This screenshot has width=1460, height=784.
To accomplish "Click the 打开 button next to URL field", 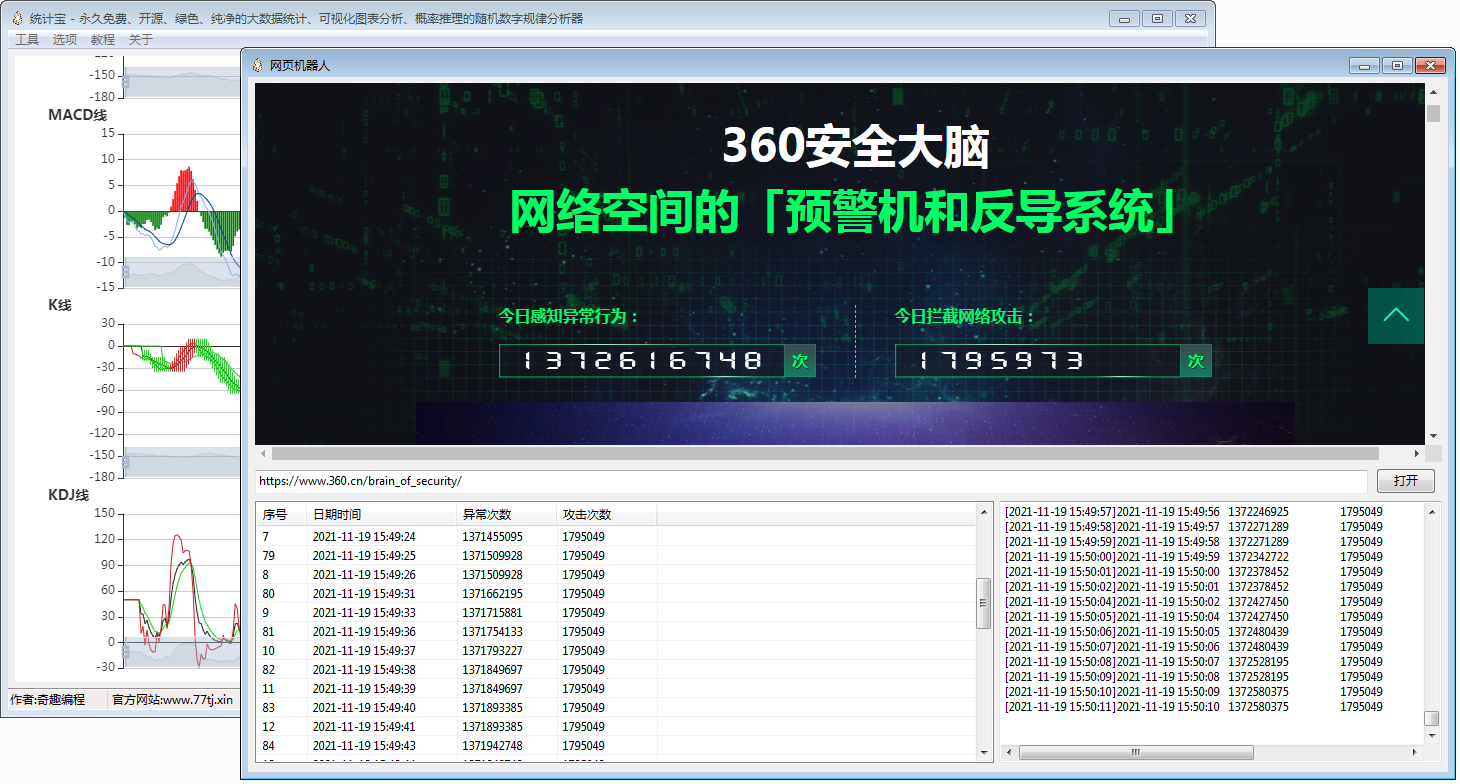I will pos(1406,480).
